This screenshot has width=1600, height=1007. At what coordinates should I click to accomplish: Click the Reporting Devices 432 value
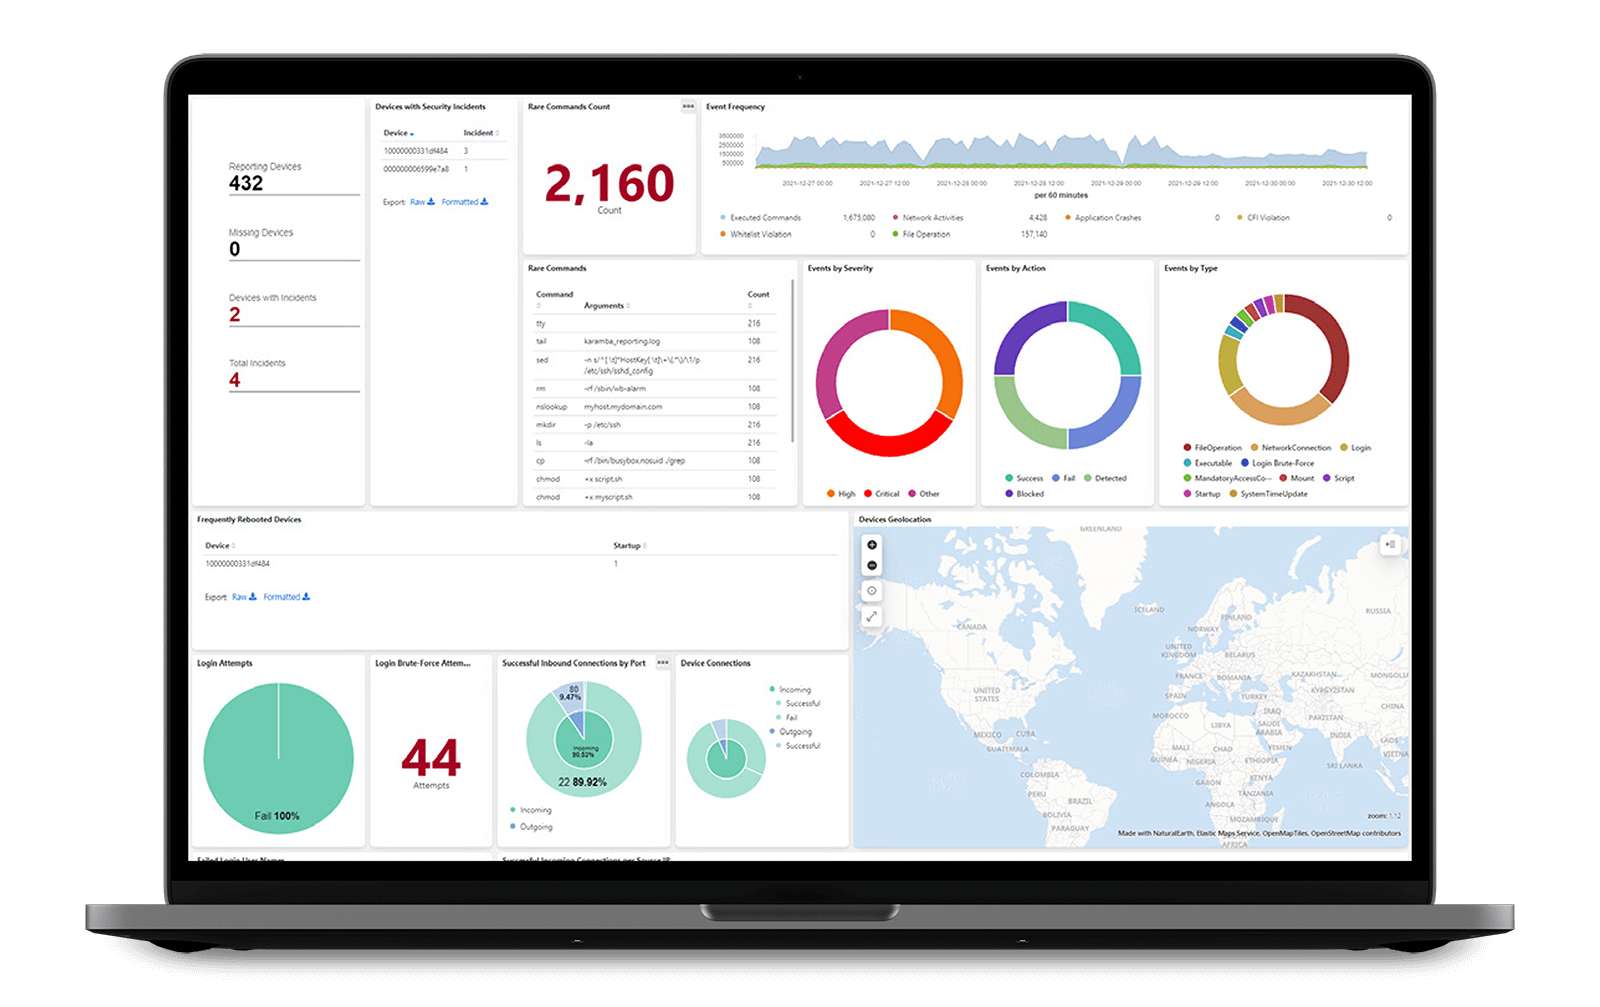(246, 184)
